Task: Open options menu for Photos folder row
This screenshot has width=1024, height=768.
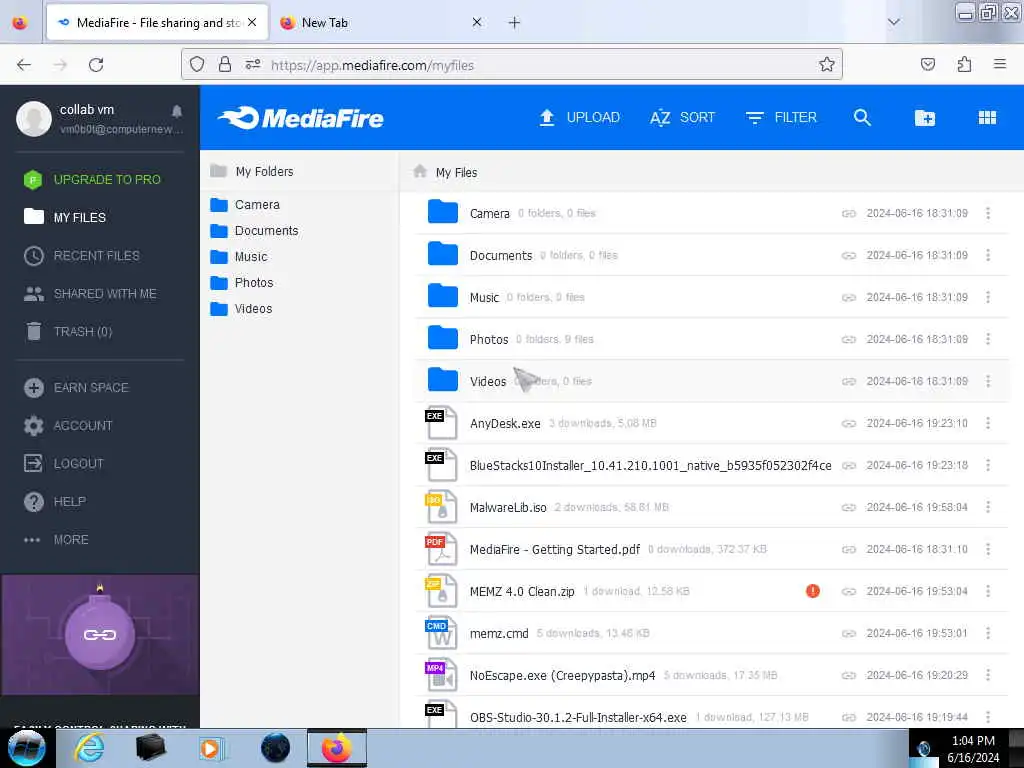Action: [x=988, y=339]
